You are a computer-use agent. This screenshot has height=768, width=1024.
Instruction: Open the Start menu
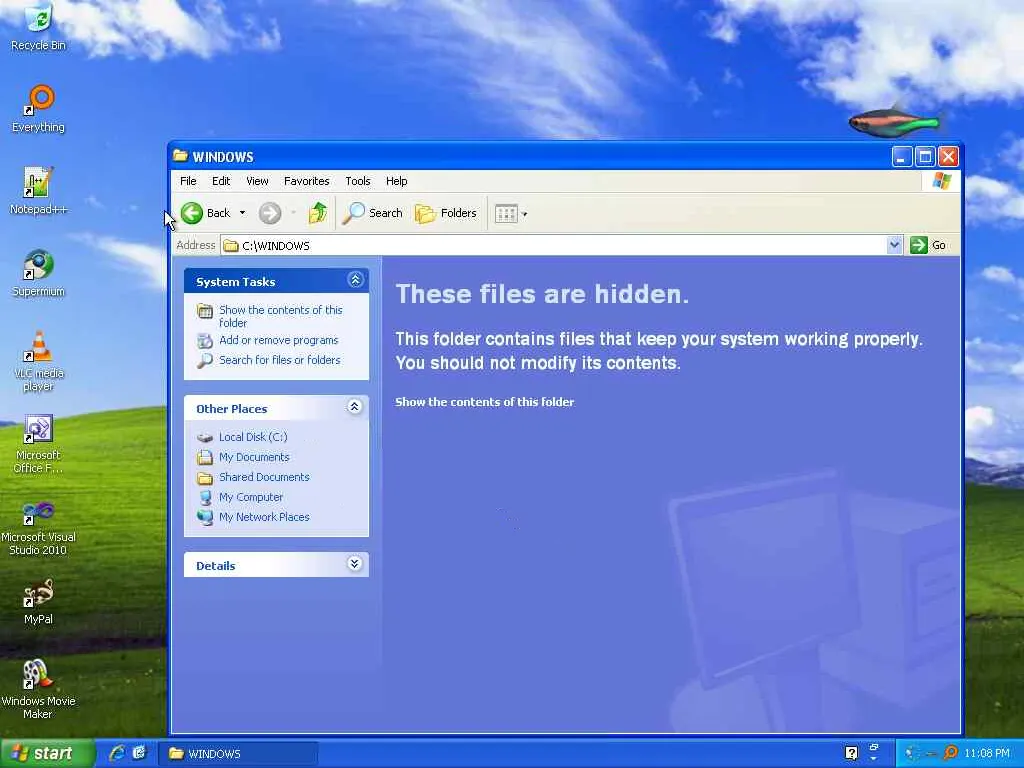coord(47,754)
